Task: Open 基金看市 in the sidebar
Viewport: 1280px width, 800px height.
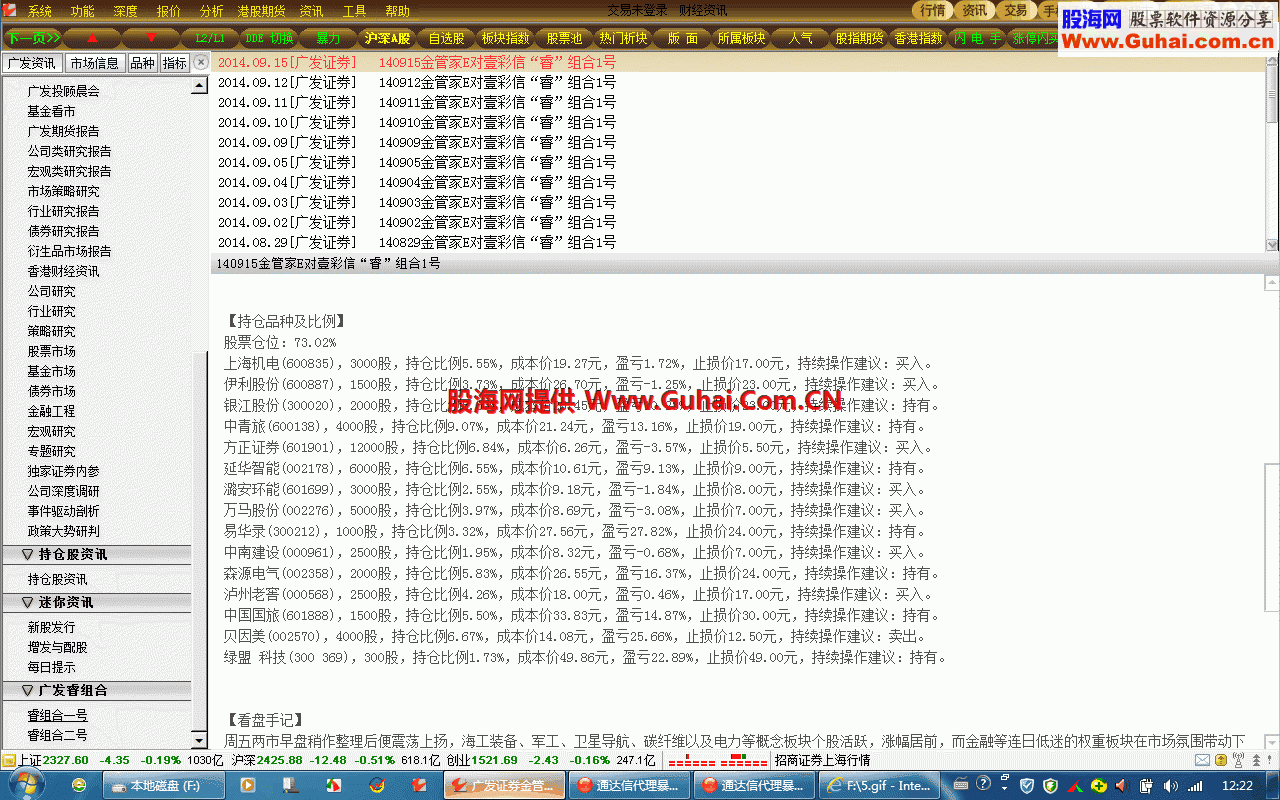Action: point(51,111)
